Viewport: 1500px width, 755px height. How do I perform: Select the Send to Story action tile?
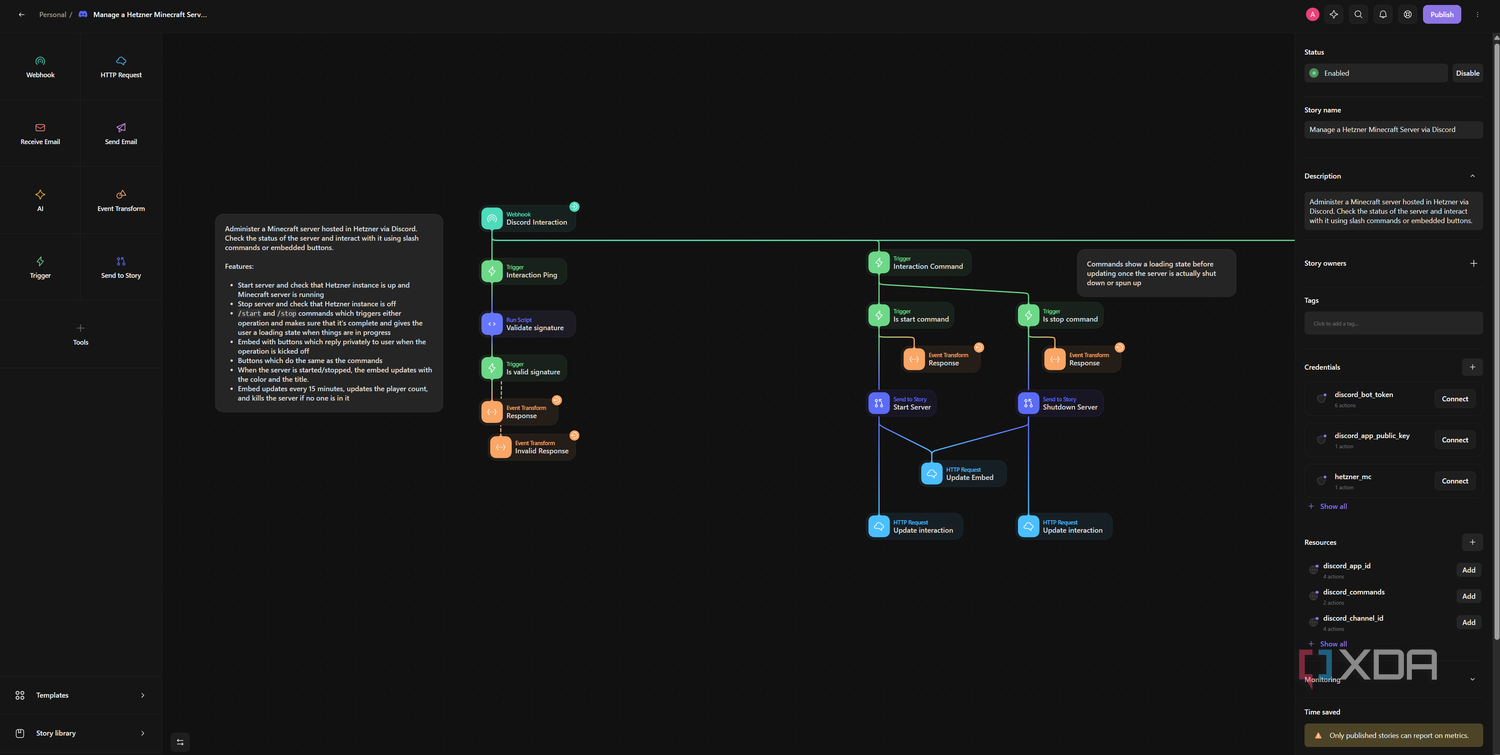(x=121, y=268)
